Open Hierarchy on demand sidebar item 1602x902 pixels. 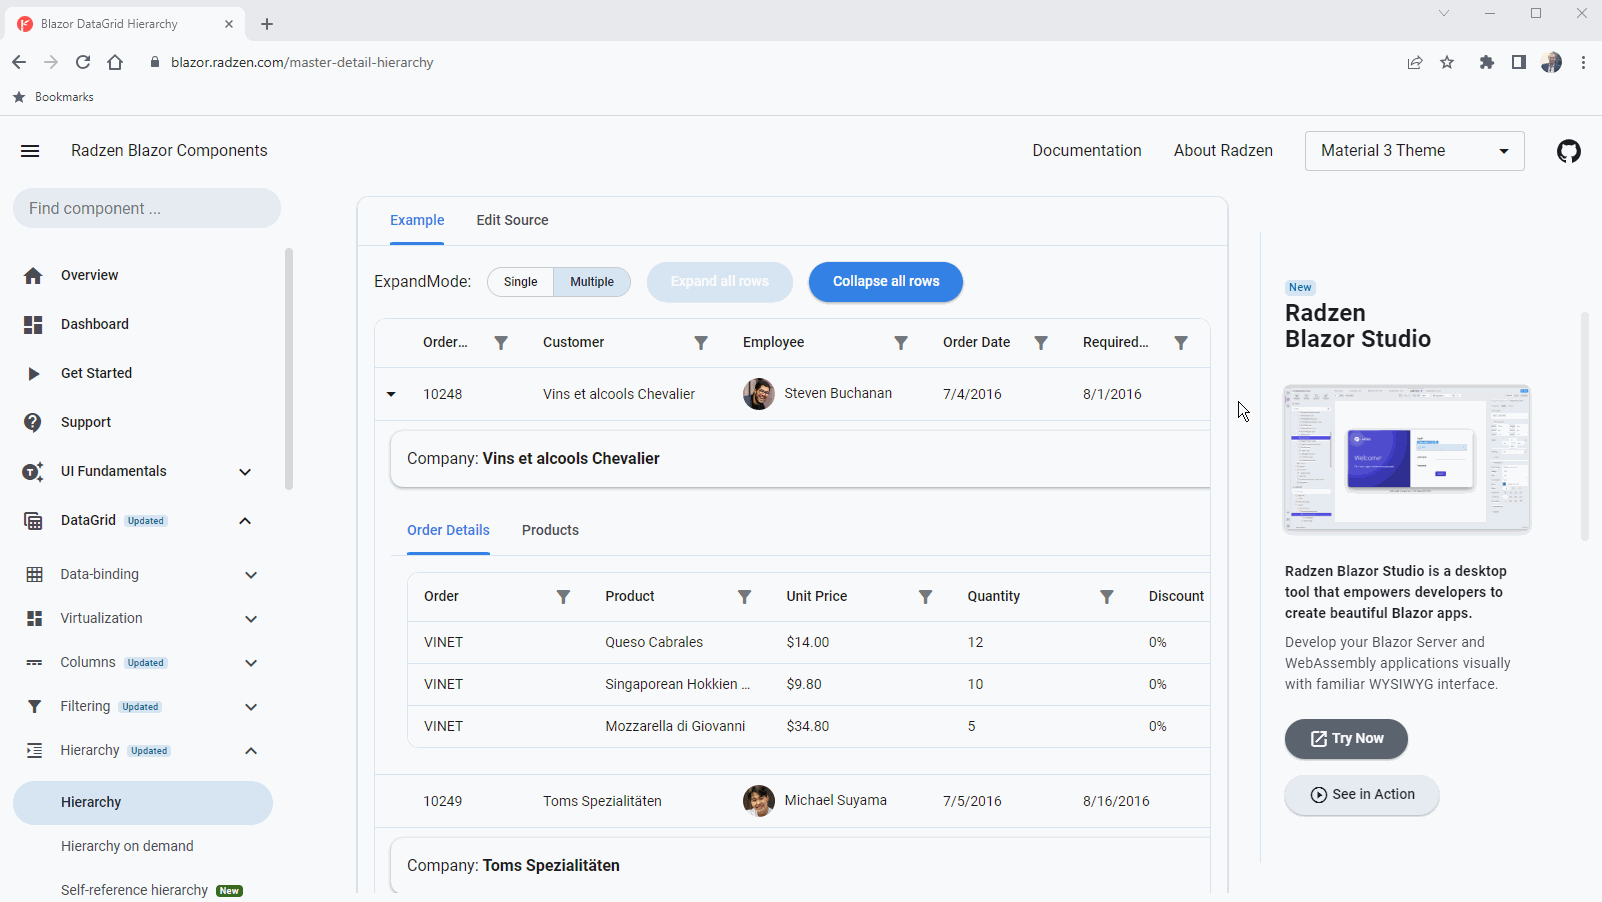pyautogui.click(x=127, y=846)
